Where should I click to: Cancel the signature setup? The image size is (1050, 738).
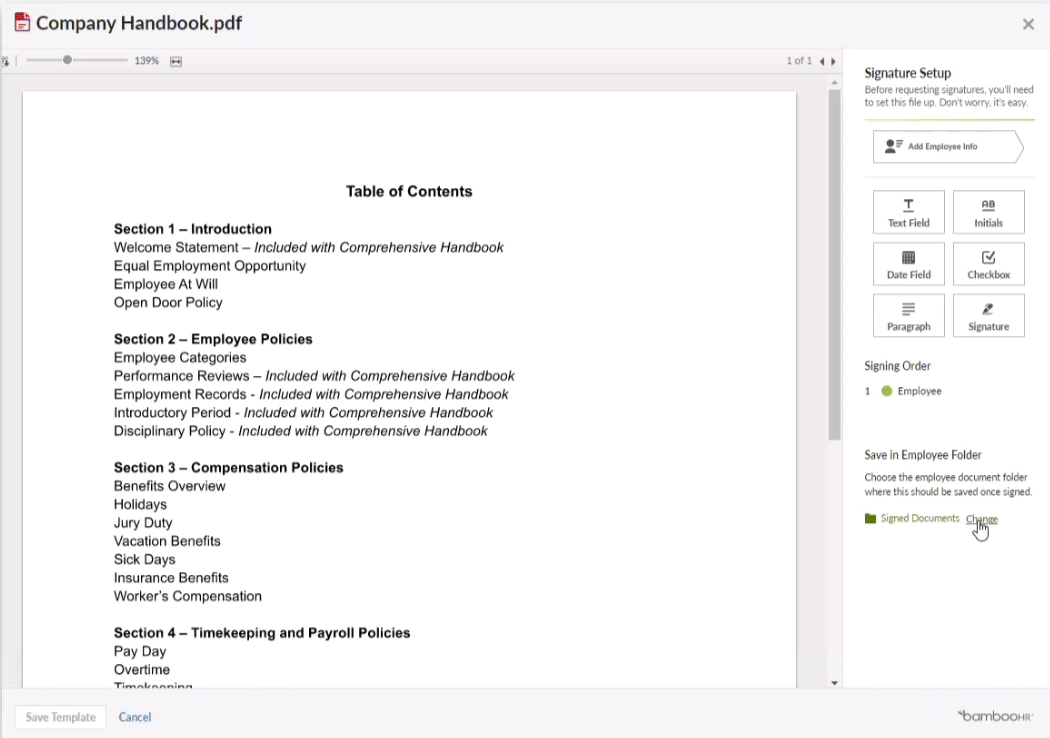[x=135, y=717]
